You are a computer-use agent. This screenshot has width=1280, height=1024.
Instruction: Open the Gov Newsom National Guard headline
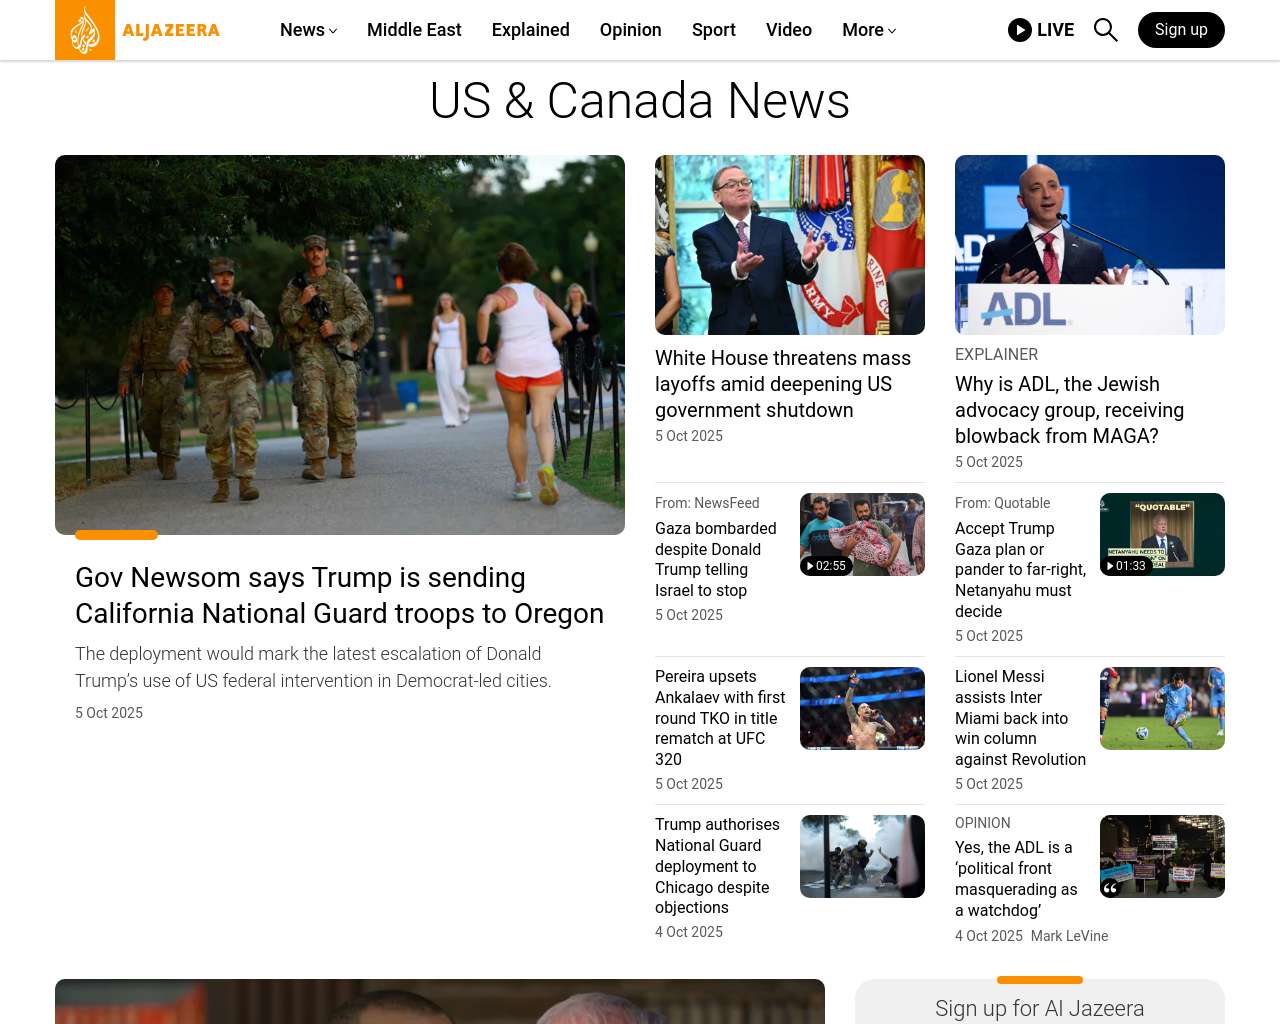[x=339, y=595]
